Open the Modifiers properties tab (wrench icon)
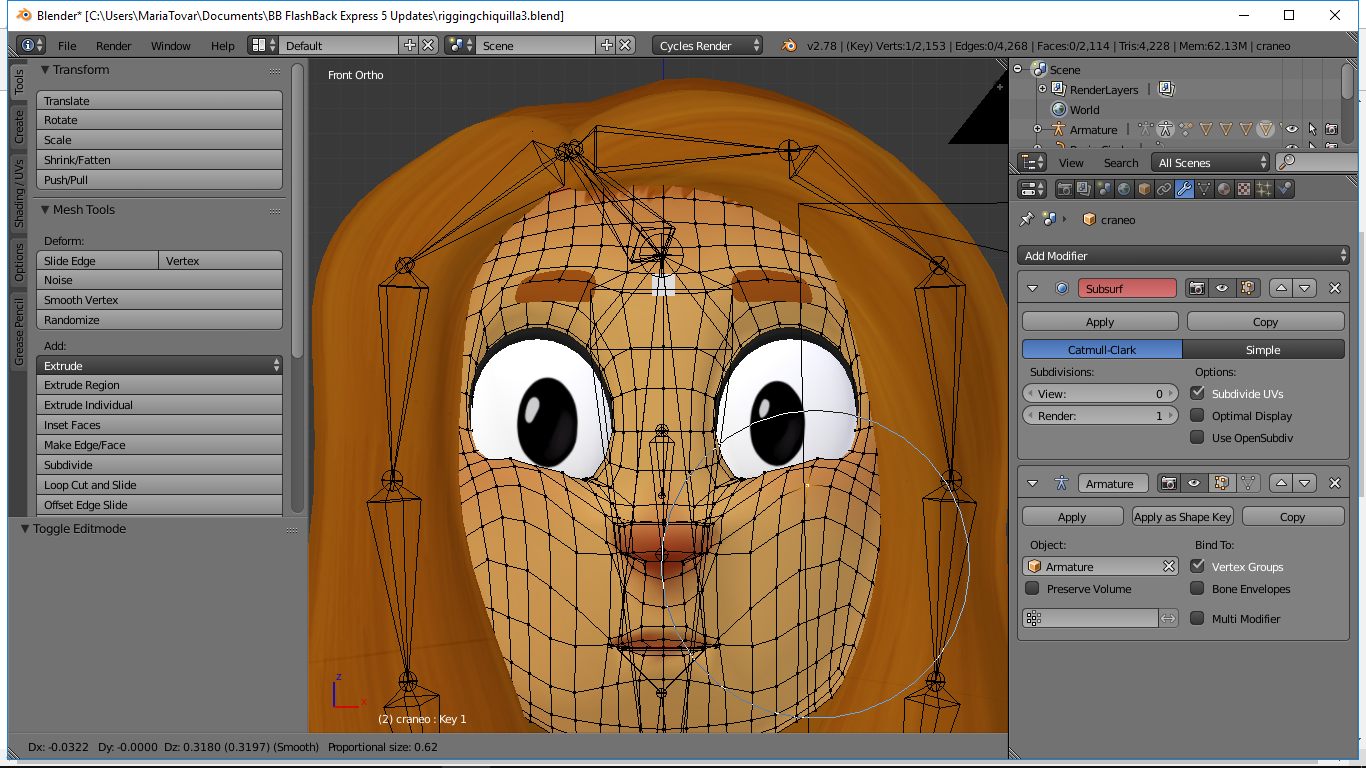1366x768 pixels. (x=1184, y=189)
